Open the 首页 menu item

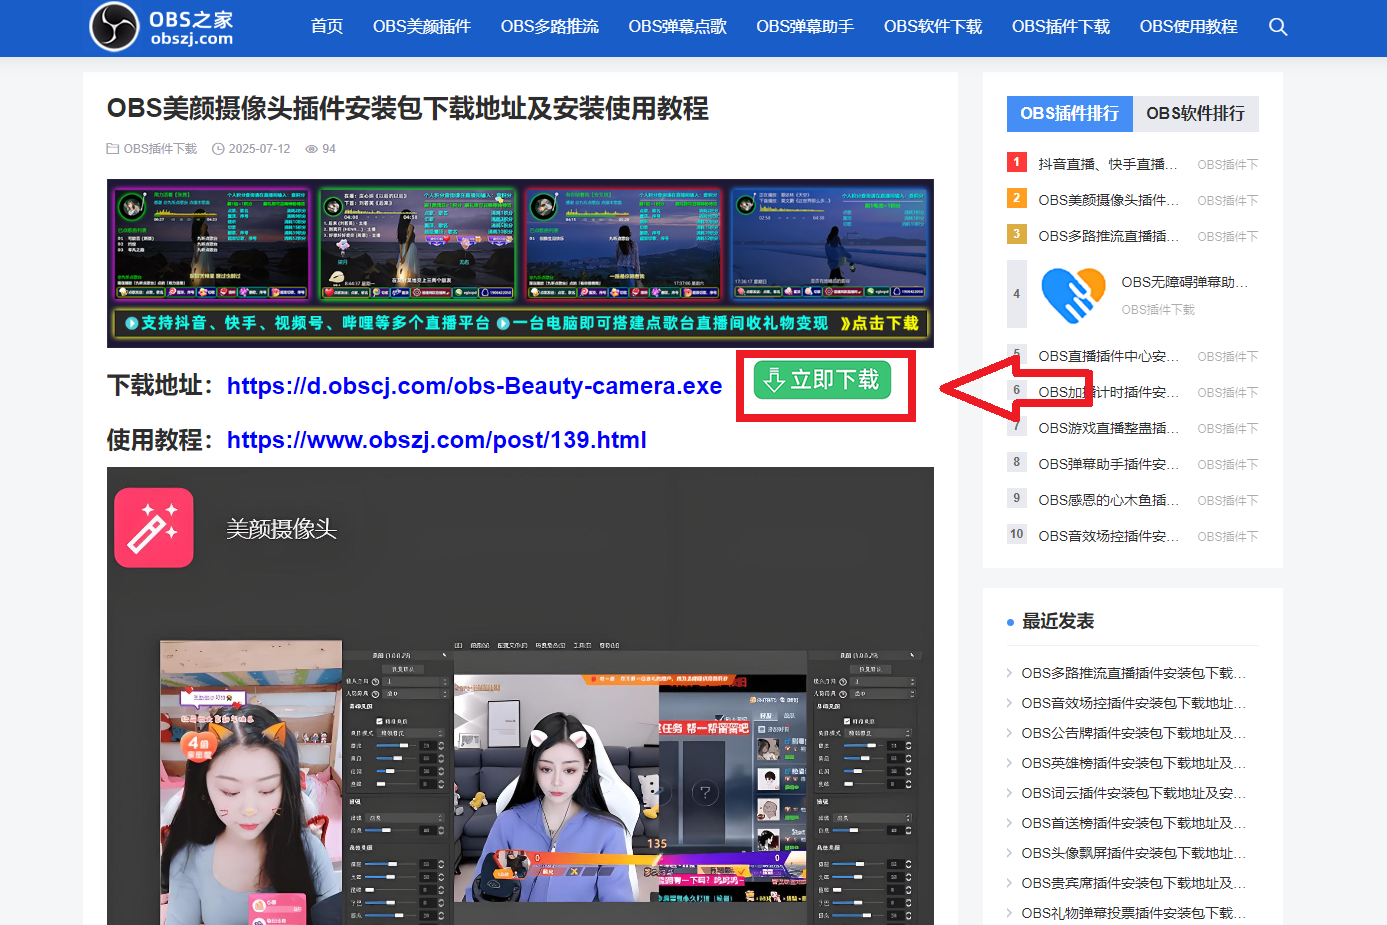(x=326, y=27)
